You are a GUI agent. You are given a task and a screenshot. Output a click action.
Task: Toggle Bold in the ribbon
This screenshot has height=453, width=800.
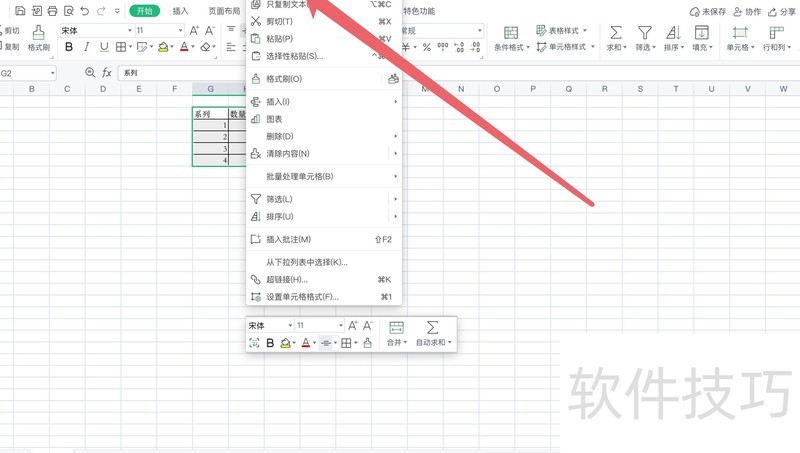pyautogui.click(x=69, y=47)
